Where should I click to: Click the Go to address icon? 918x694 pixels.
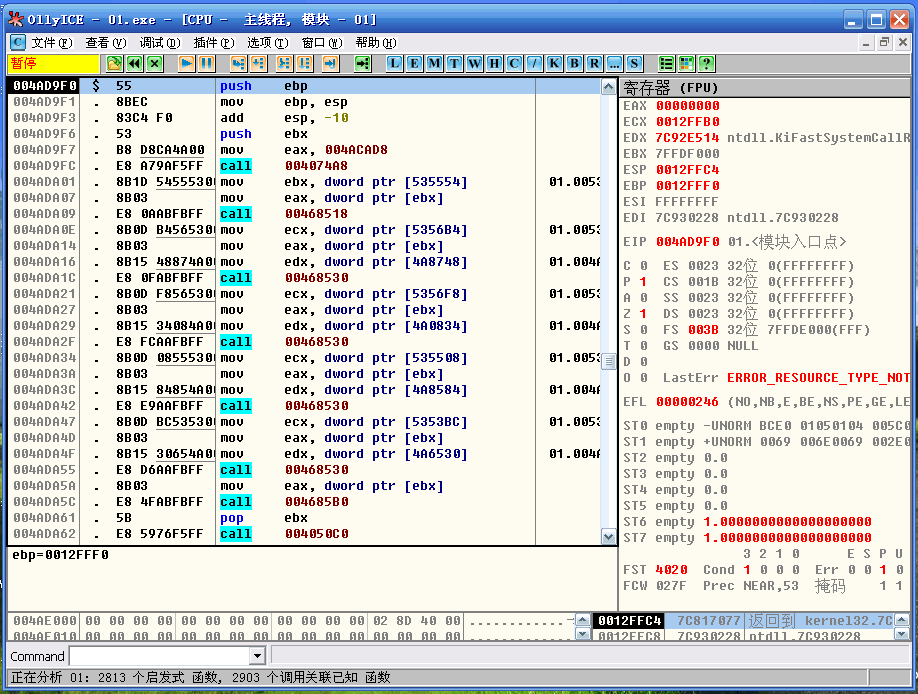point(362,63)
